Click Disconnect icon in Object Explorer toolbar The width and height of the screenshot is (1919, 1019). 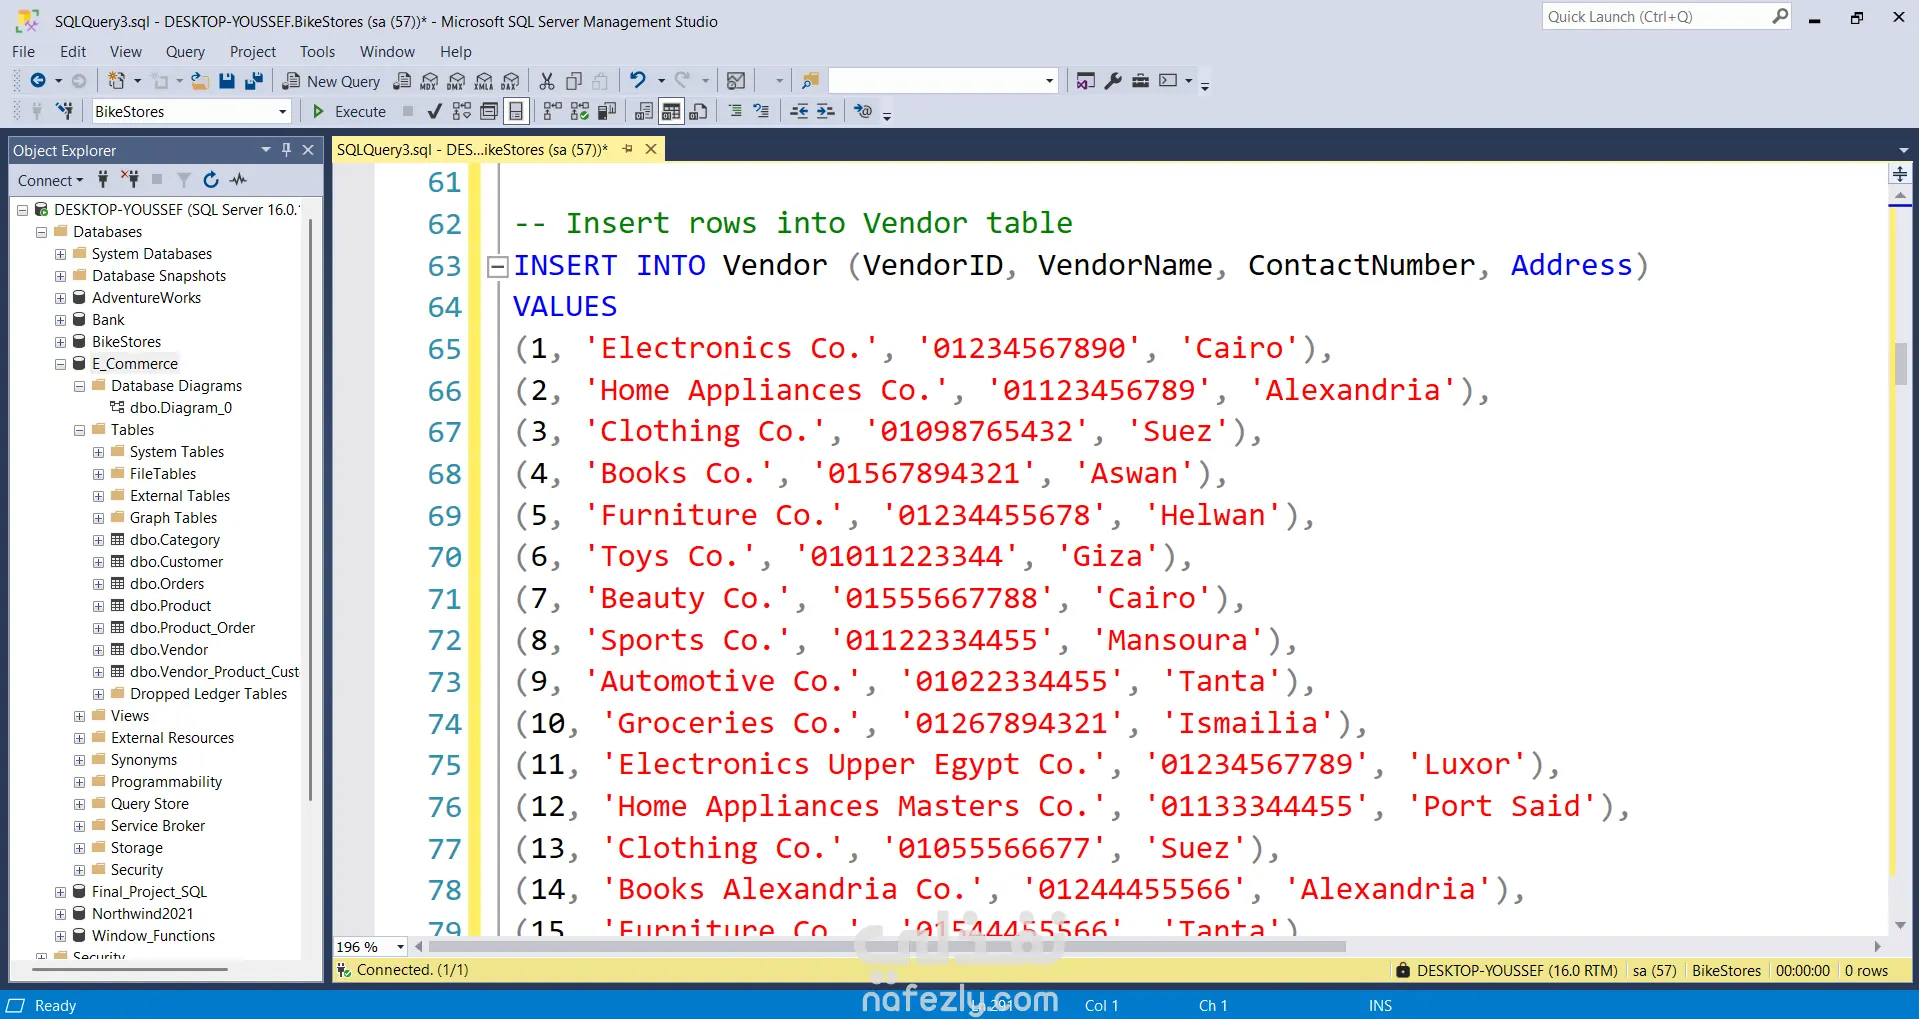pos(130,180)
